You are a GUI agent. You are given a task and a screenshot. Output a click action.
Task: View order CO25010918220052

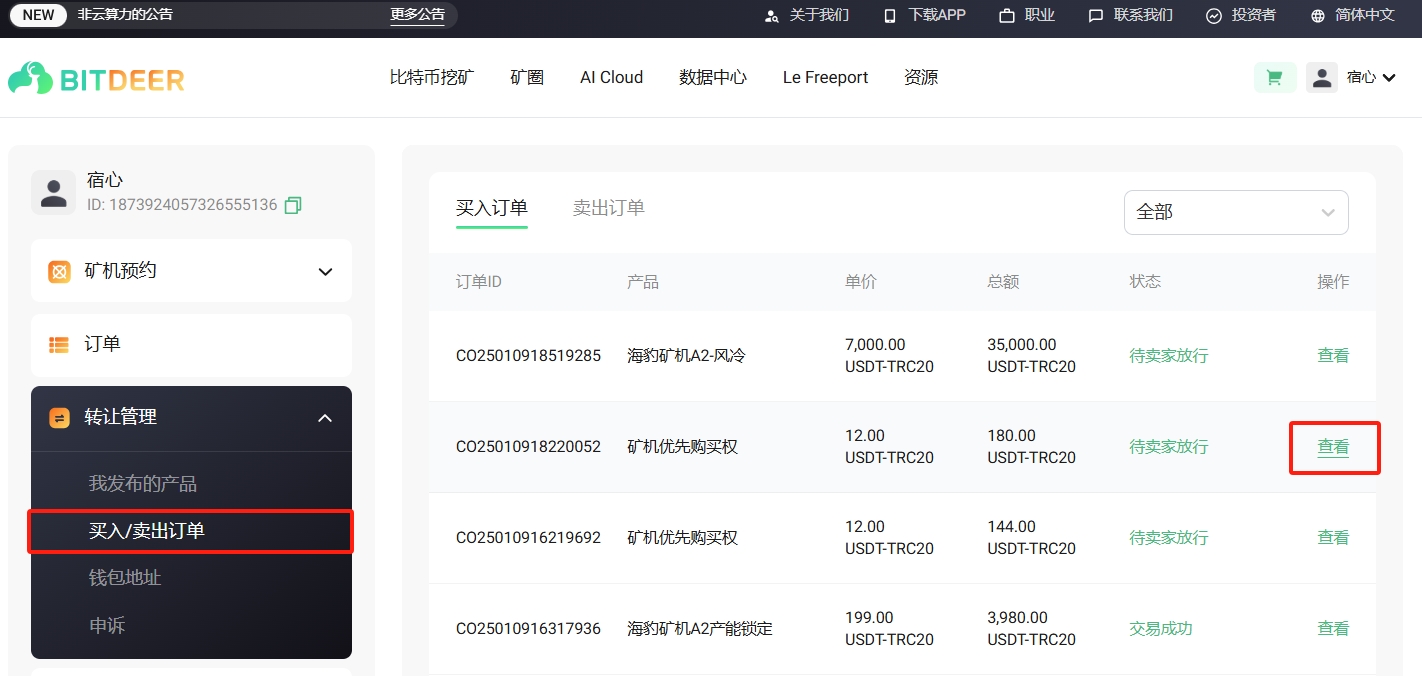click(x=1333, y=447)
